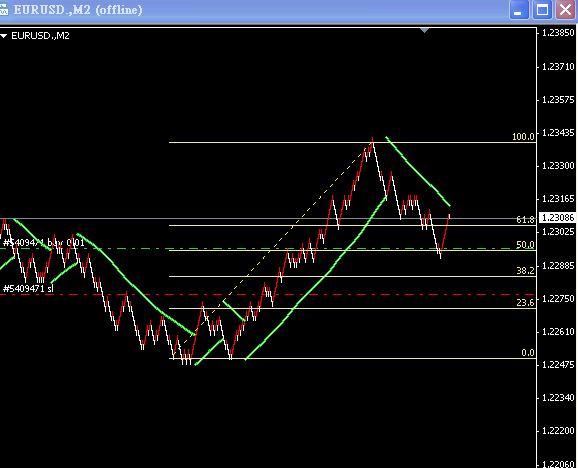Maximize the EURUSD chart window

pyautogui.click(x=542, y=10)
